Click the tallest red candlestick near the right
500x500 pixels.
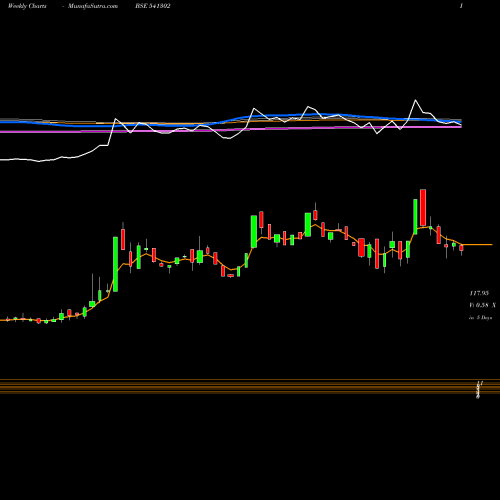[x=423, y=208]
